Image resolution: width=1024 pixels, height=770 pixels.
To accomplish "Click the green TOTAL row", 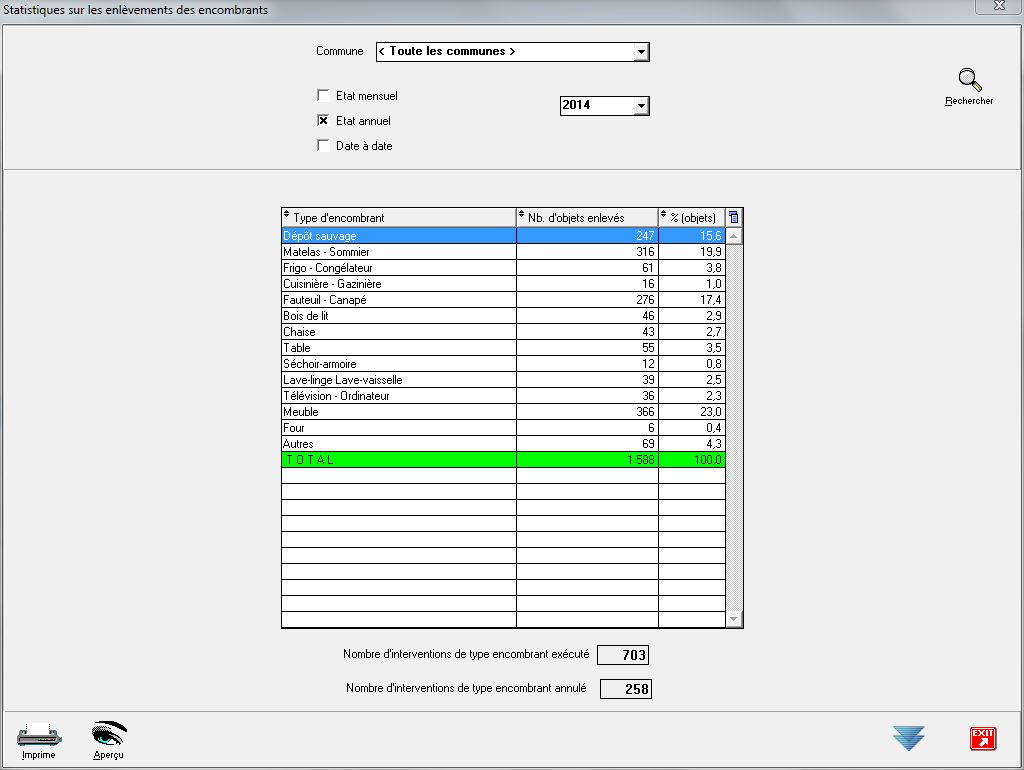I will click(x=398, y=460).
